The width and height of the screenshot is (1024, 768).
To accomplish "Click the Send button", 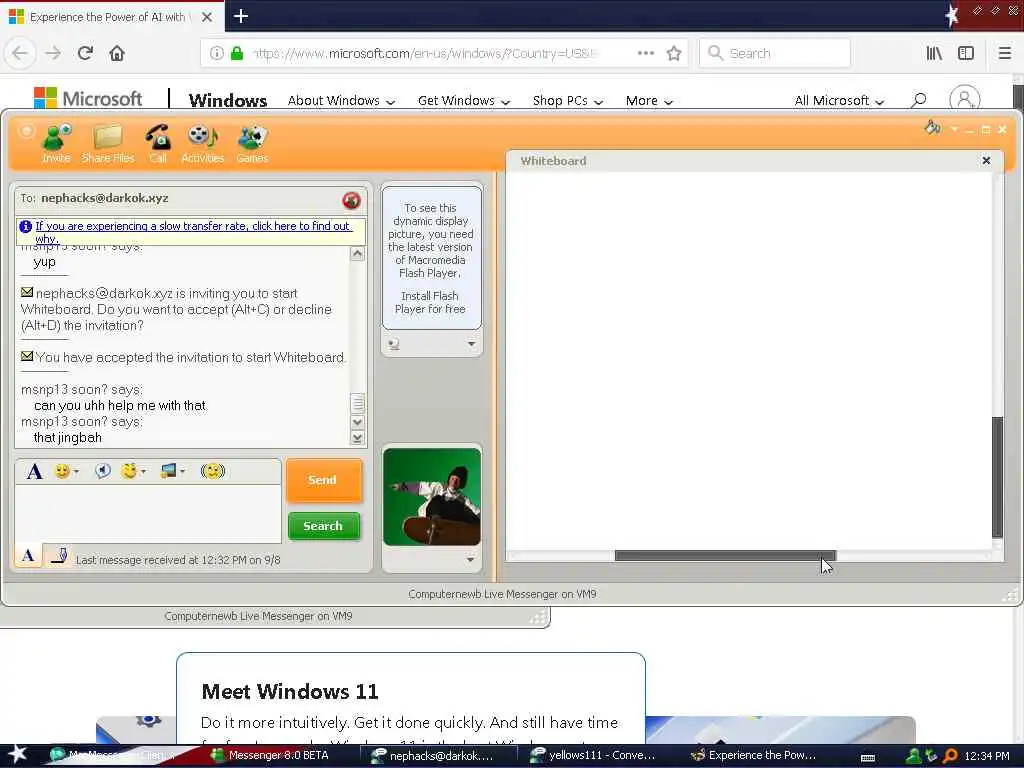I will (324, 480).
